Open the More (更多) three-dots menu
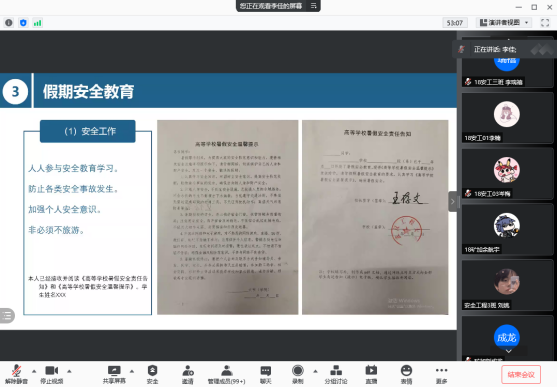The image size is (558, 388). 442,374
